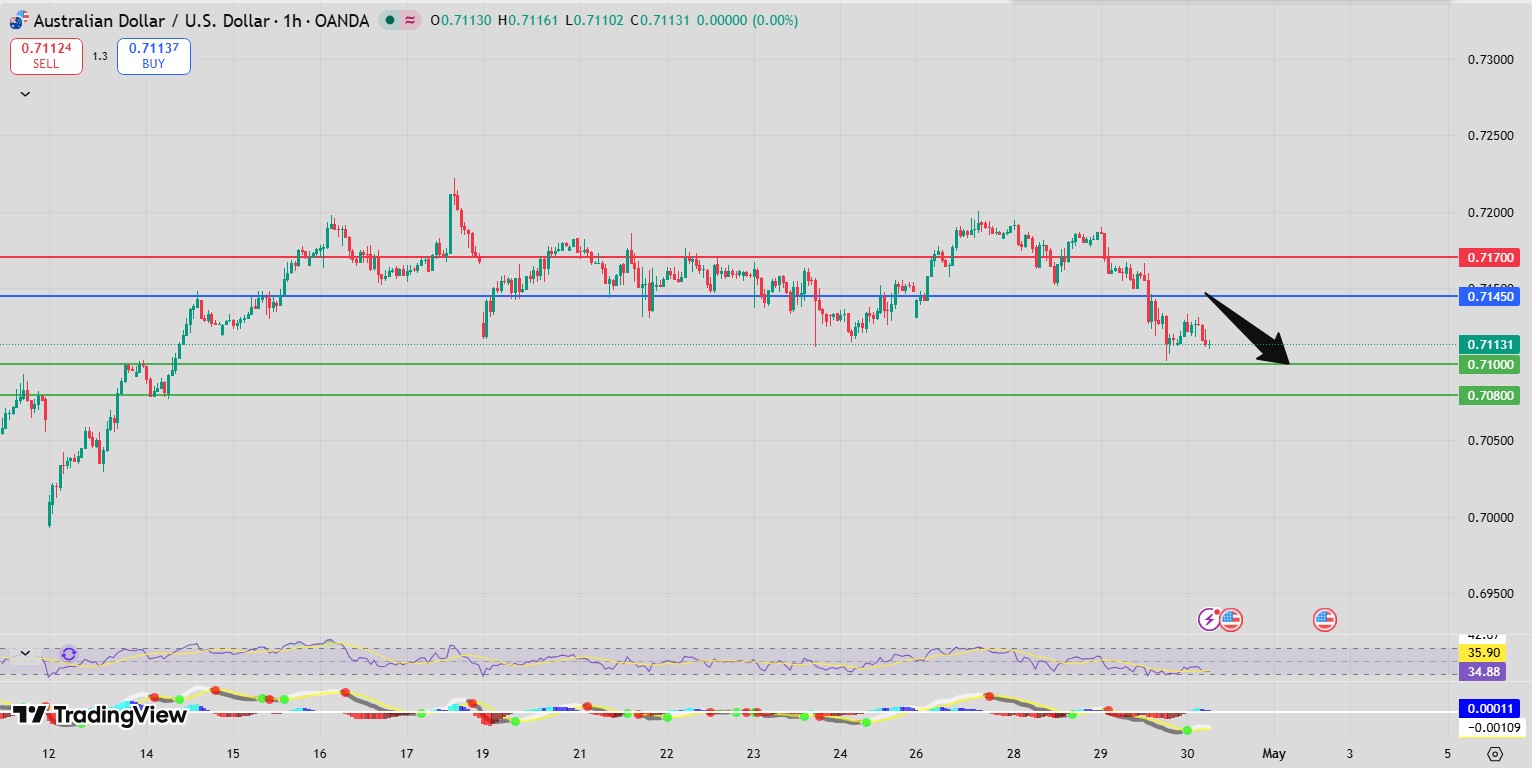Click the SELL 0.71124 button
The height and width of the screenshot is (768, 1532).
tap(46, 56)
